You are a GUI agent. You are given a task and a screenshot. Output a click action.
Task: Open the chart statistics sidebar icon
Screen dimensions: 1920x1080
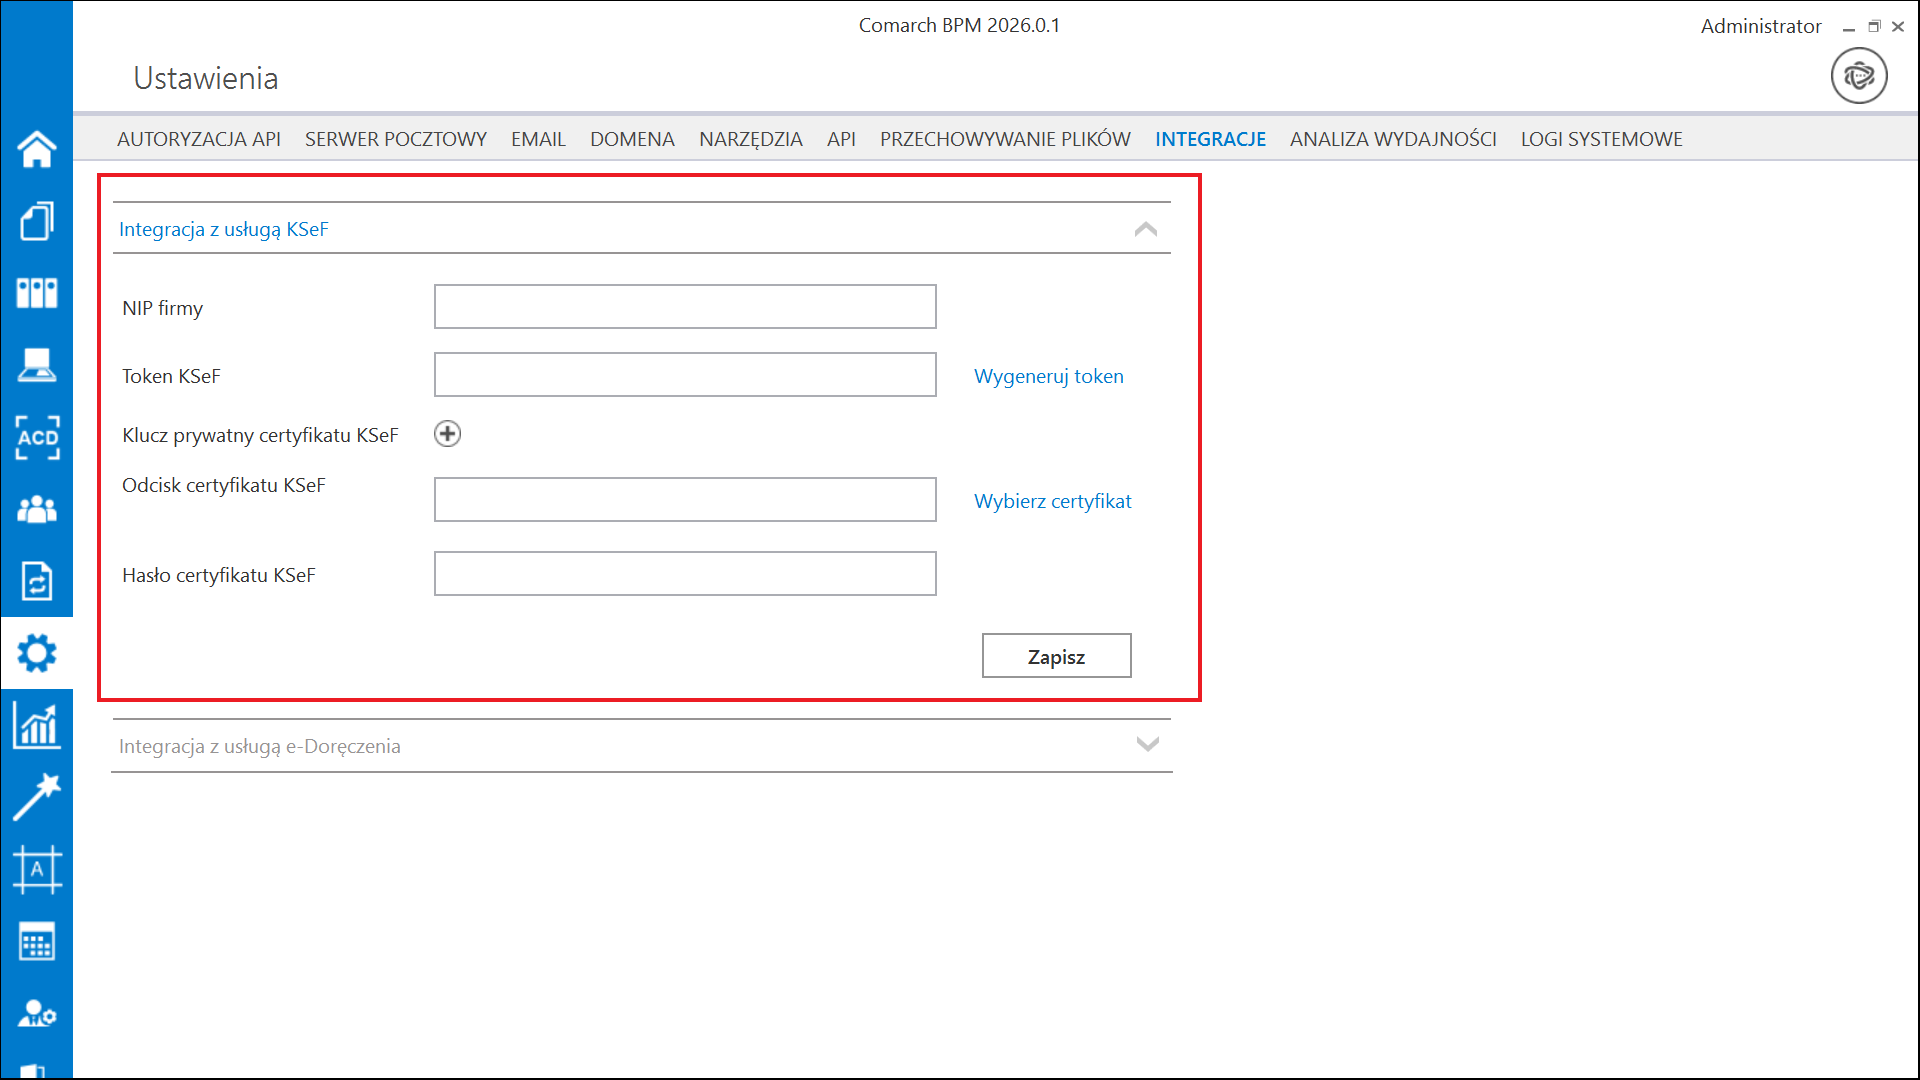coord(37,725)
